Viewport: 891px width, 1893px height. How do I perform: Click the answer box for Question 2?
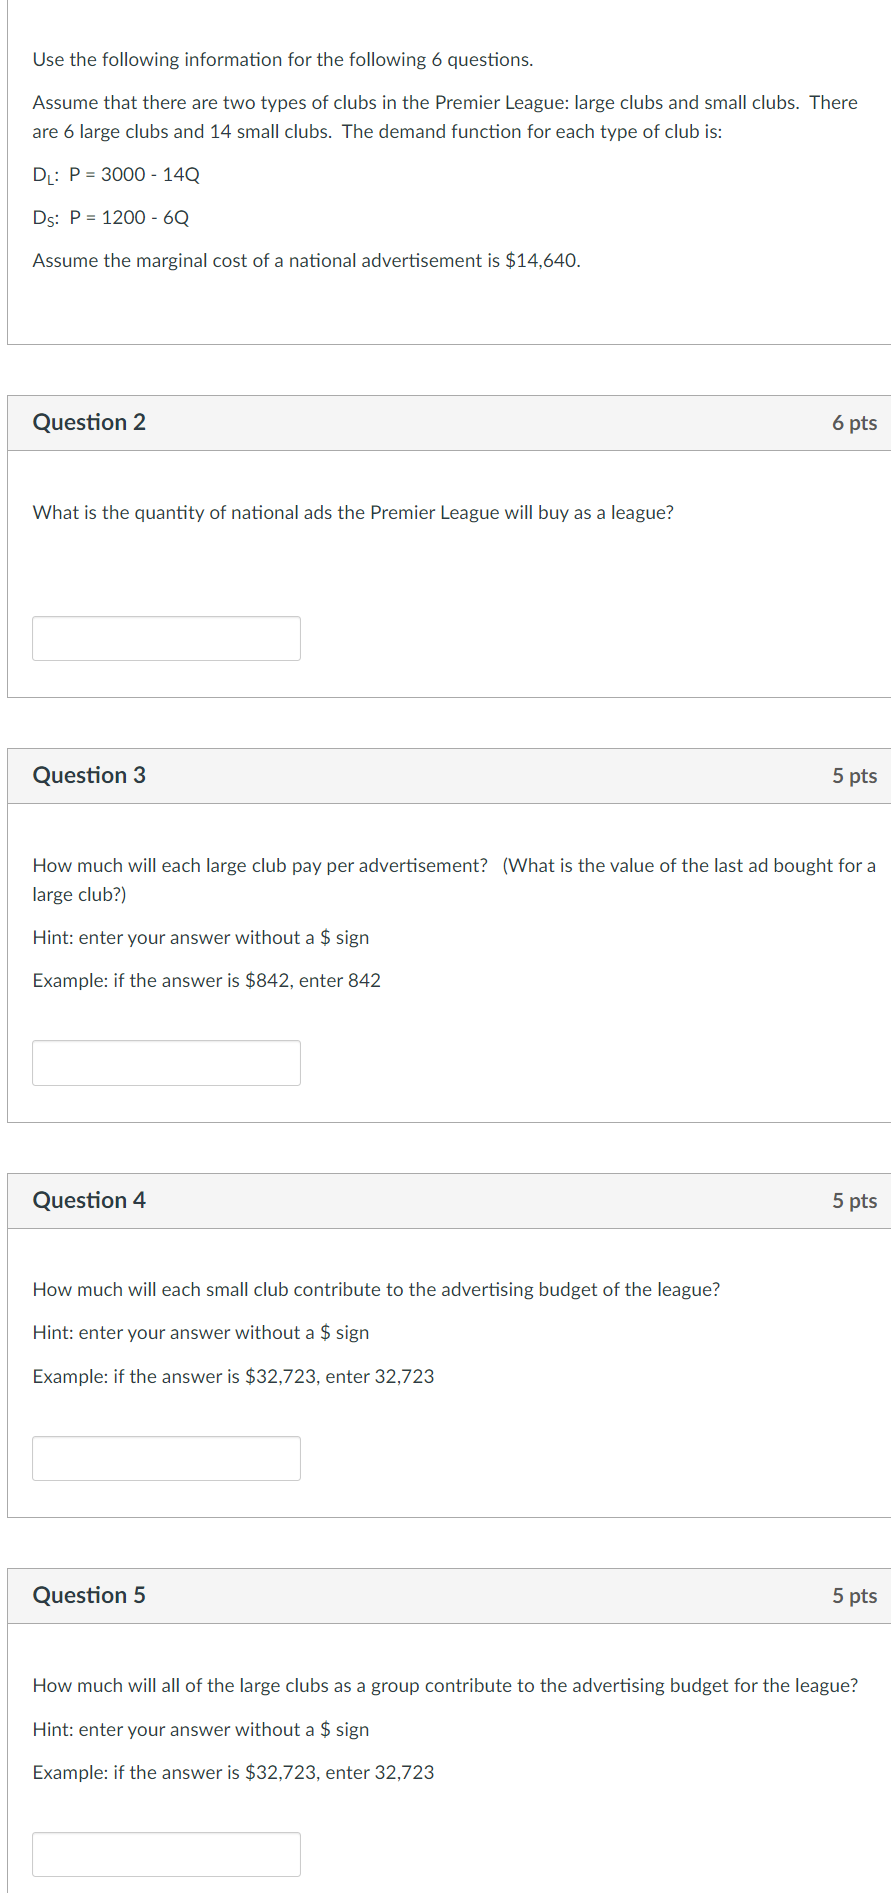tap(166, 638)
